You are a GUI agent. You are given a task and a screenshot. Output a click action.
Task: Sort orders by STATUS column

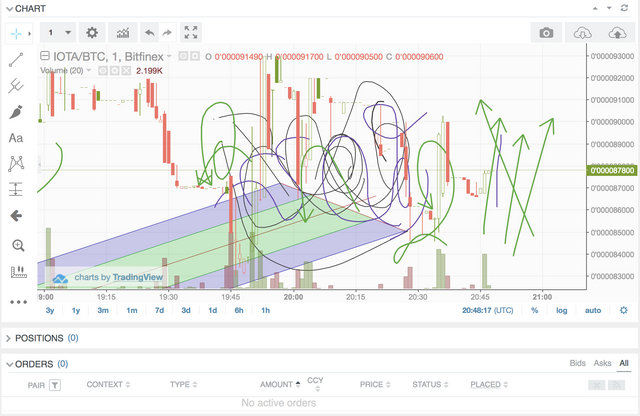point(430,384)
